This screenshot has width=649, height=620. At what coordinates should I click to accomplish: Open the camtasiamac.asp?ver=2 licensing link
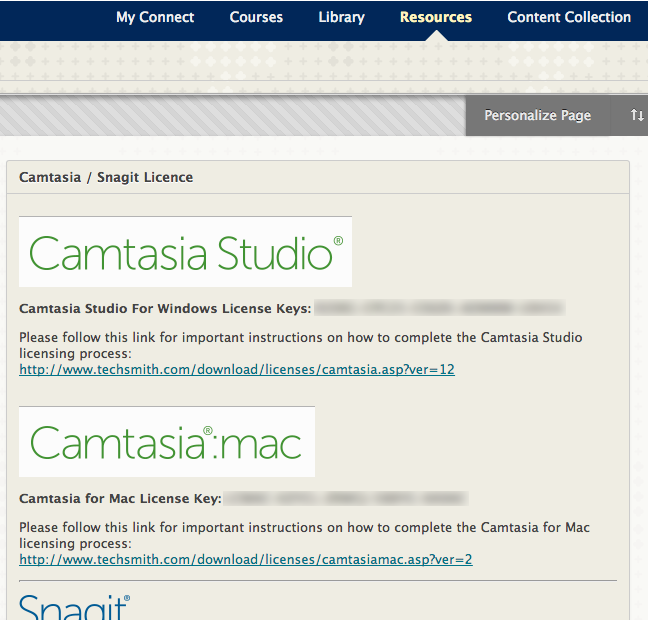[245, 559]
